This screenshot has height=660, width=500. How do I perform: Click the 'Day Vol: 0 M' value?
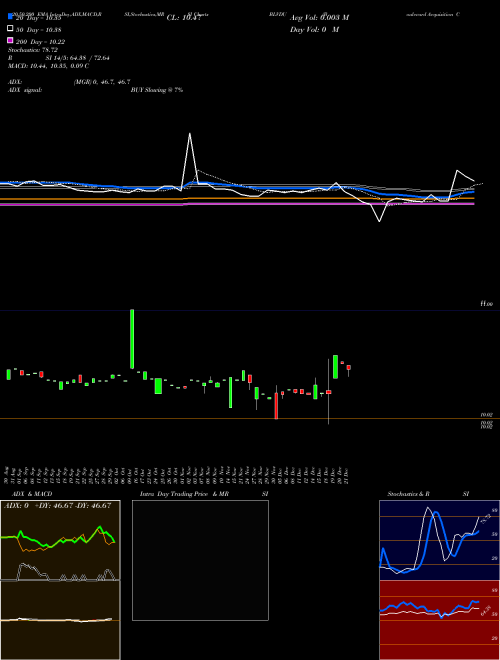coord(314,29)
